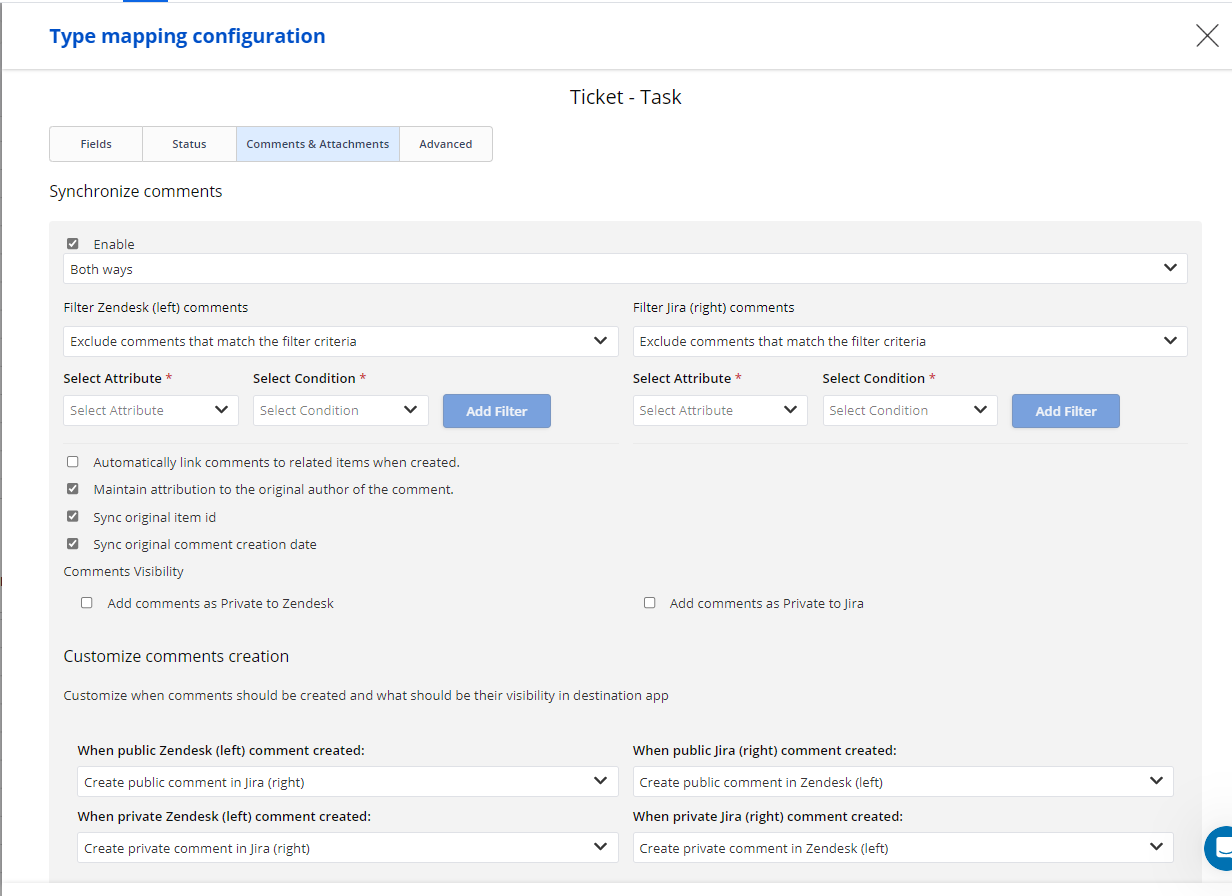Open Filter Zendesk (left) comments dropdown
Screen dimensions: 1232x896
click(x=341, y=341)
